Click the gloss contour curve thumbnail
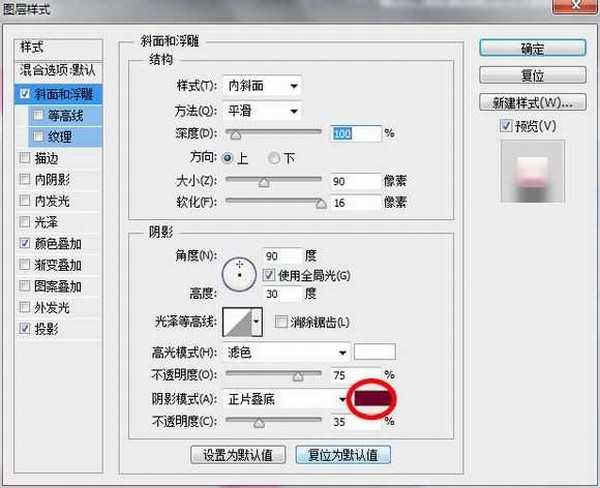 coord(237,322)
